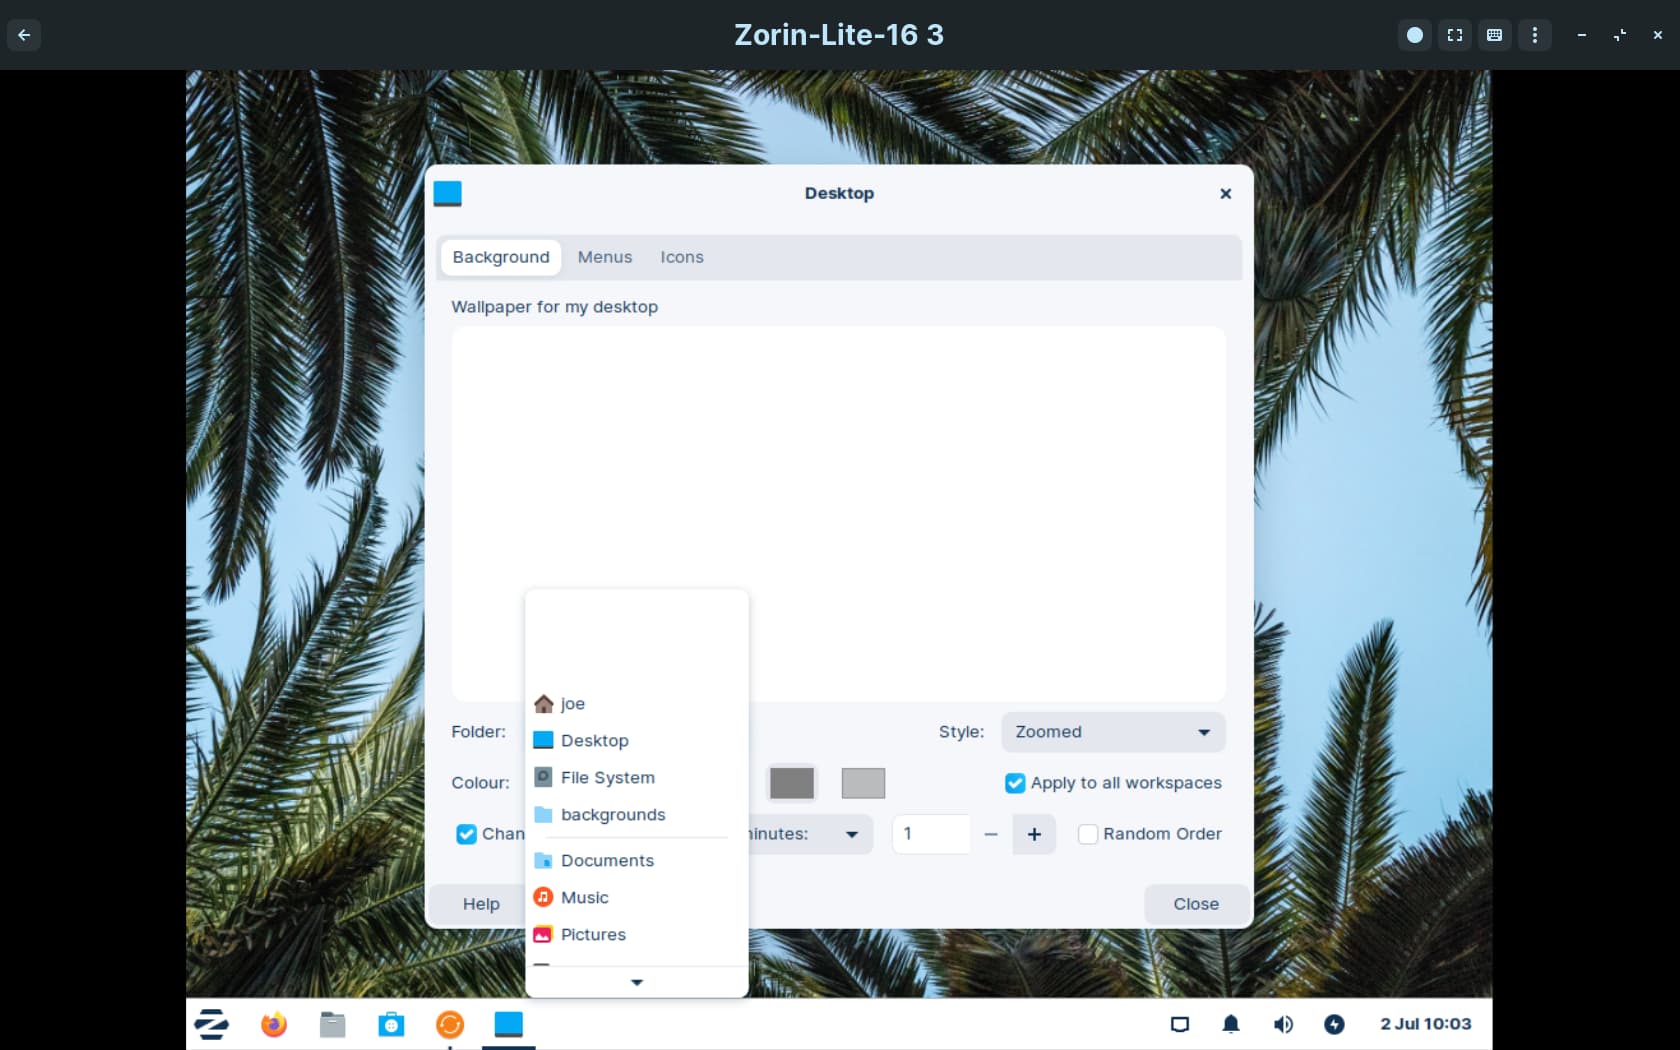
Task: Open the Software store taskbar icon
Action: [391, 1024]
